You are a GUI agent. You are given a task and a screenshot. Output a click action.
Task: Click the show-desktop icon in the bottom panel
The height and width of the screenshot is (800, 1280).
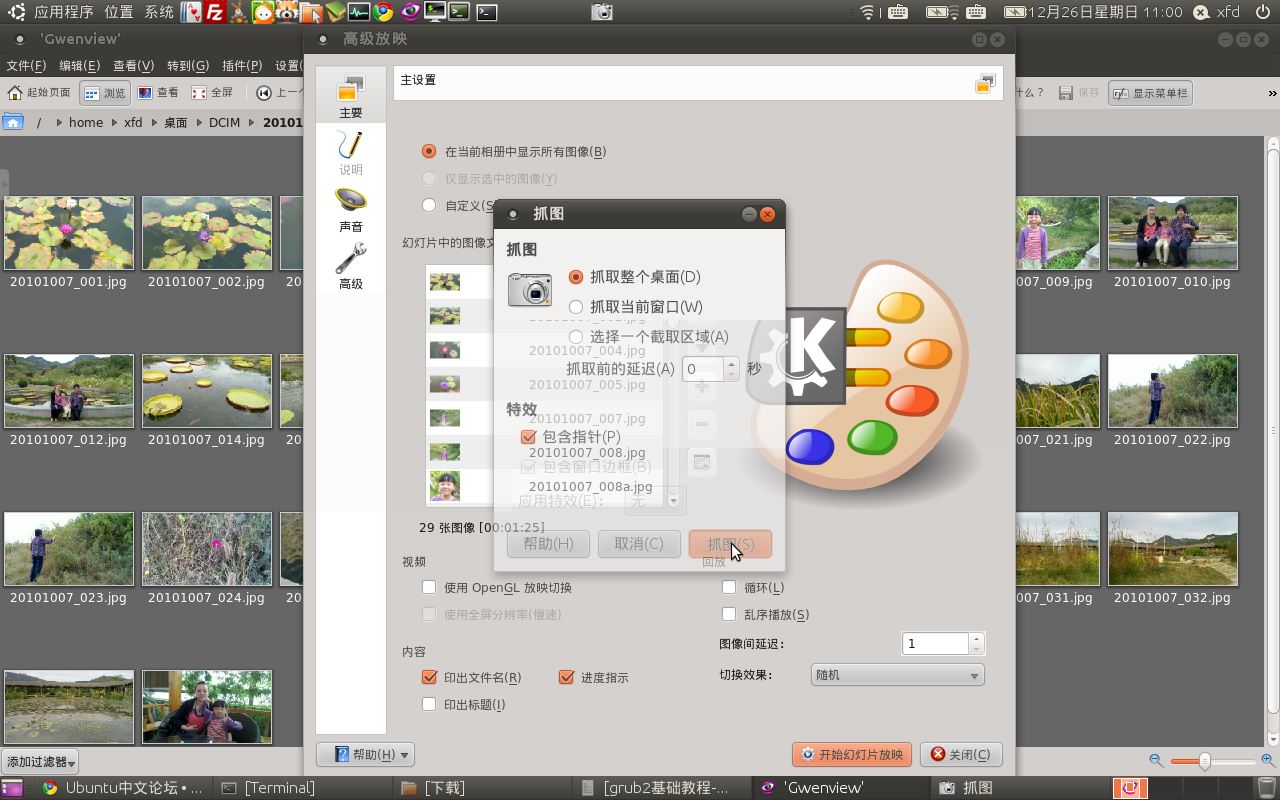[x=11, y=788]
